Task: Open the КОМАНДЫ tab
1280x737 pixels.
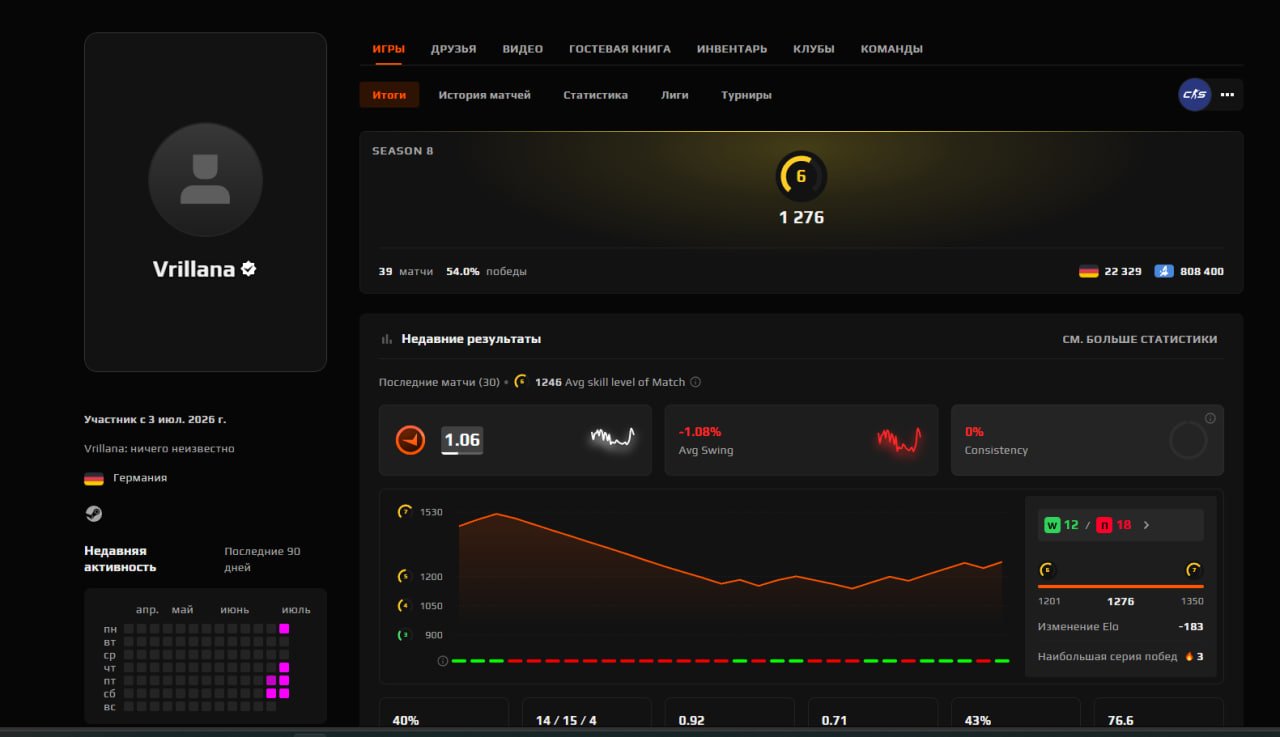Action: click(x=891, y=49)
